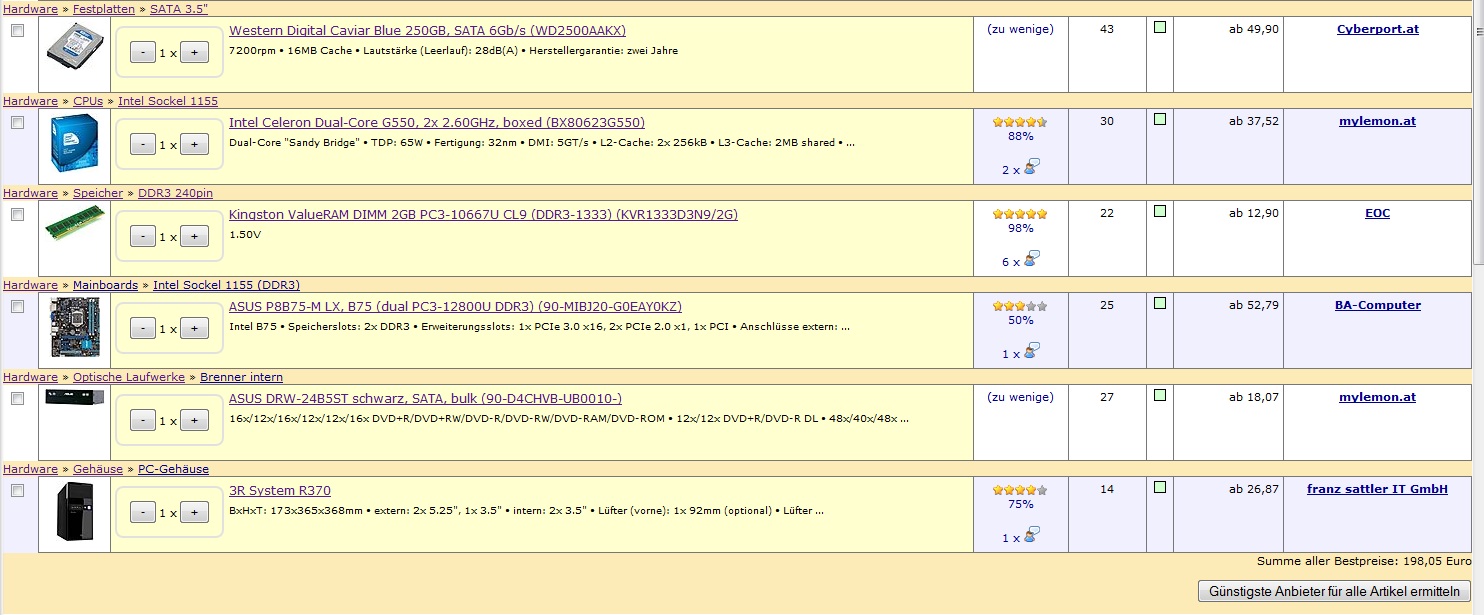The width and height of the screenshot is (1484, 615).
Task: Visit franz sattler IT GmbH vendor link
Action: coord(1378,489)
